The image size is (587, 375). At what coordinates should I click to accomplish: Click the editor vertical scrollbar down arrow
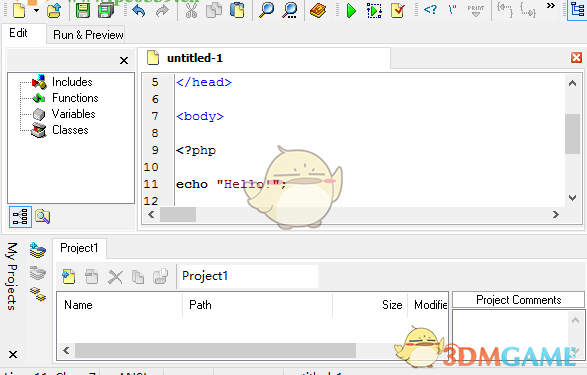click(572, 197)
